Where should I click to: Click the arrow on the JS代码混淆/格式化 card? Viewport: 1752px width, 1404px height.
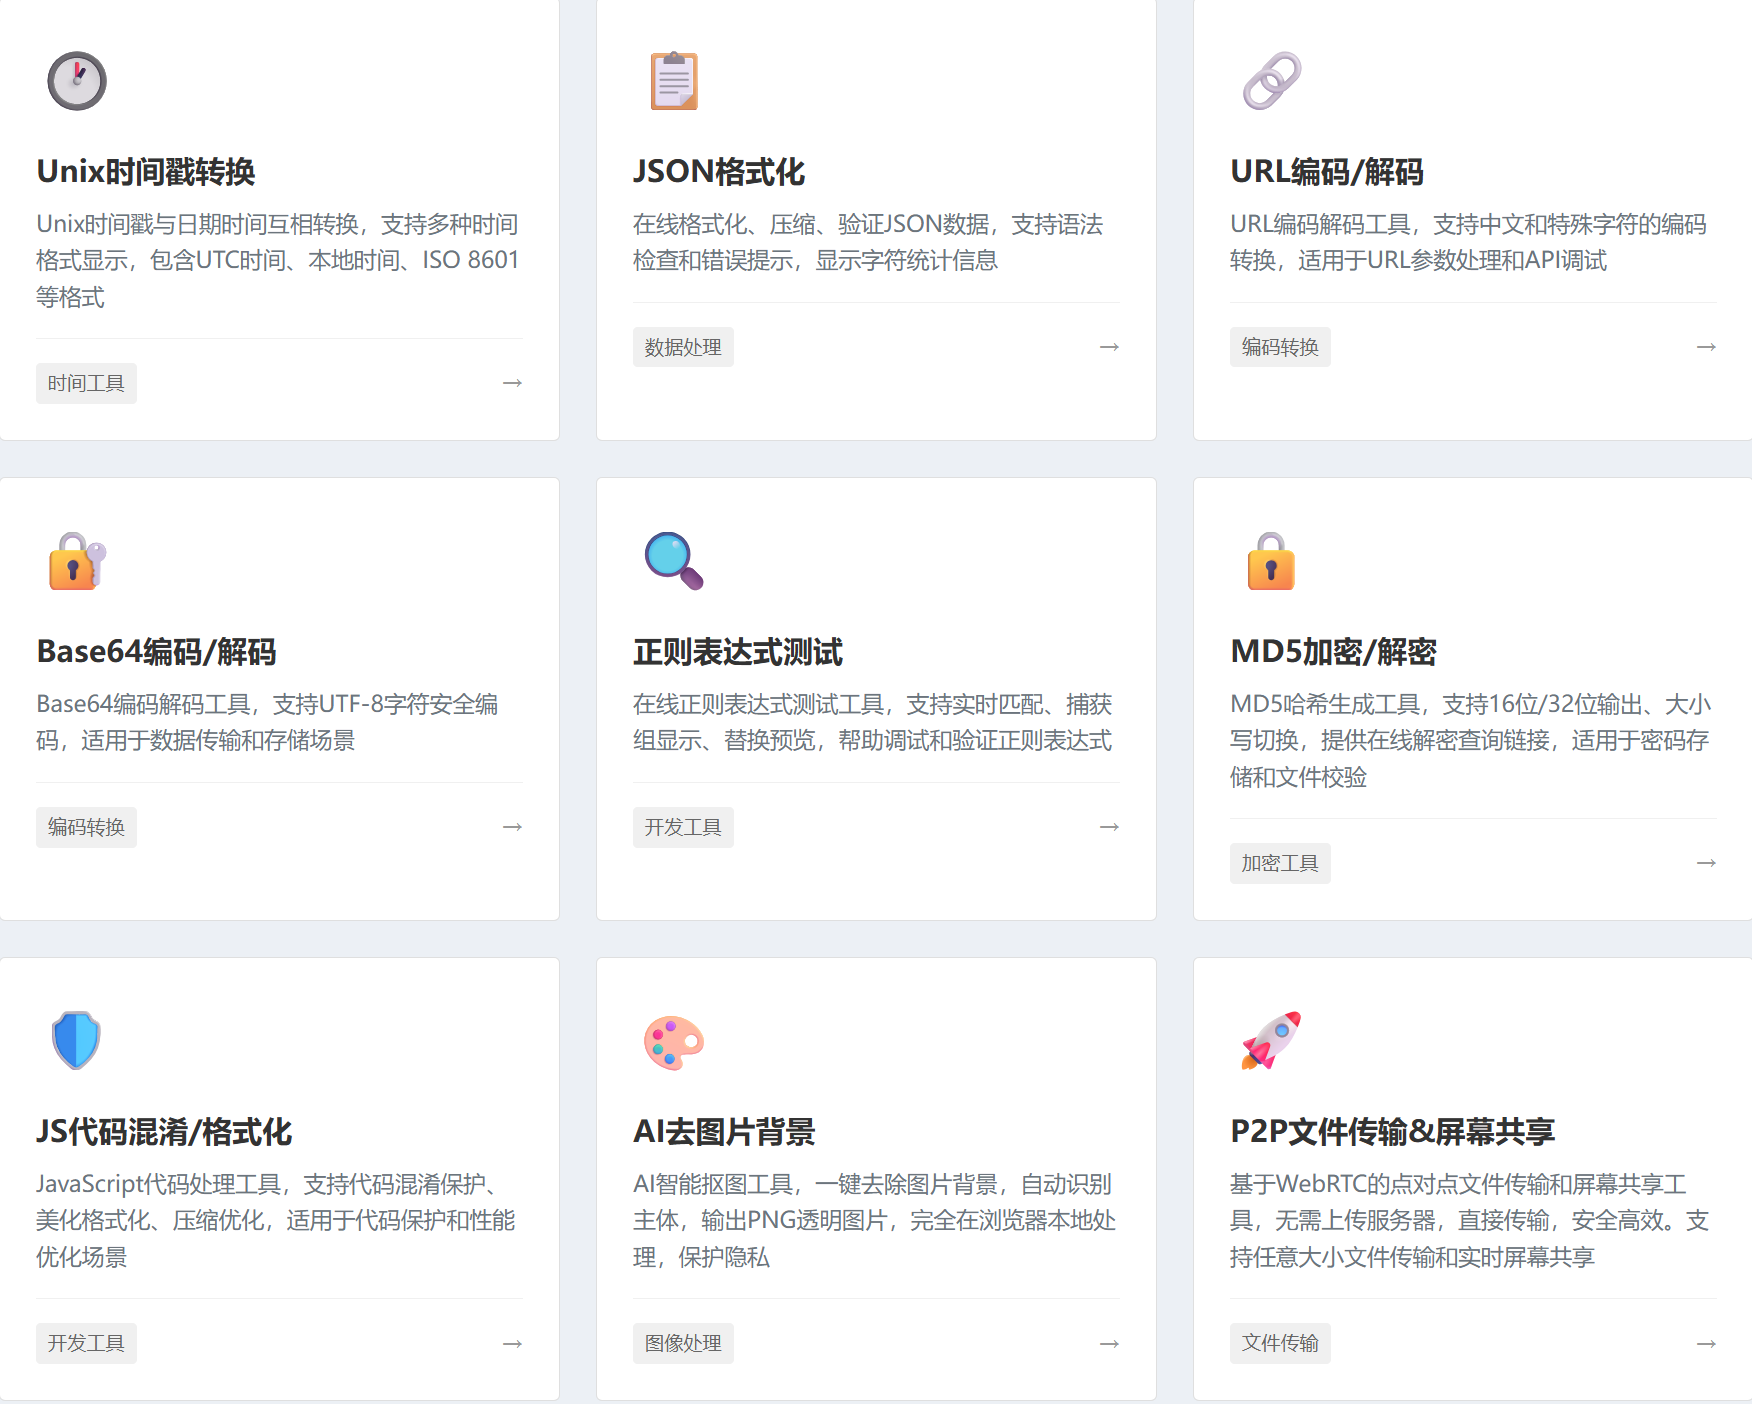click(512, 1344)
